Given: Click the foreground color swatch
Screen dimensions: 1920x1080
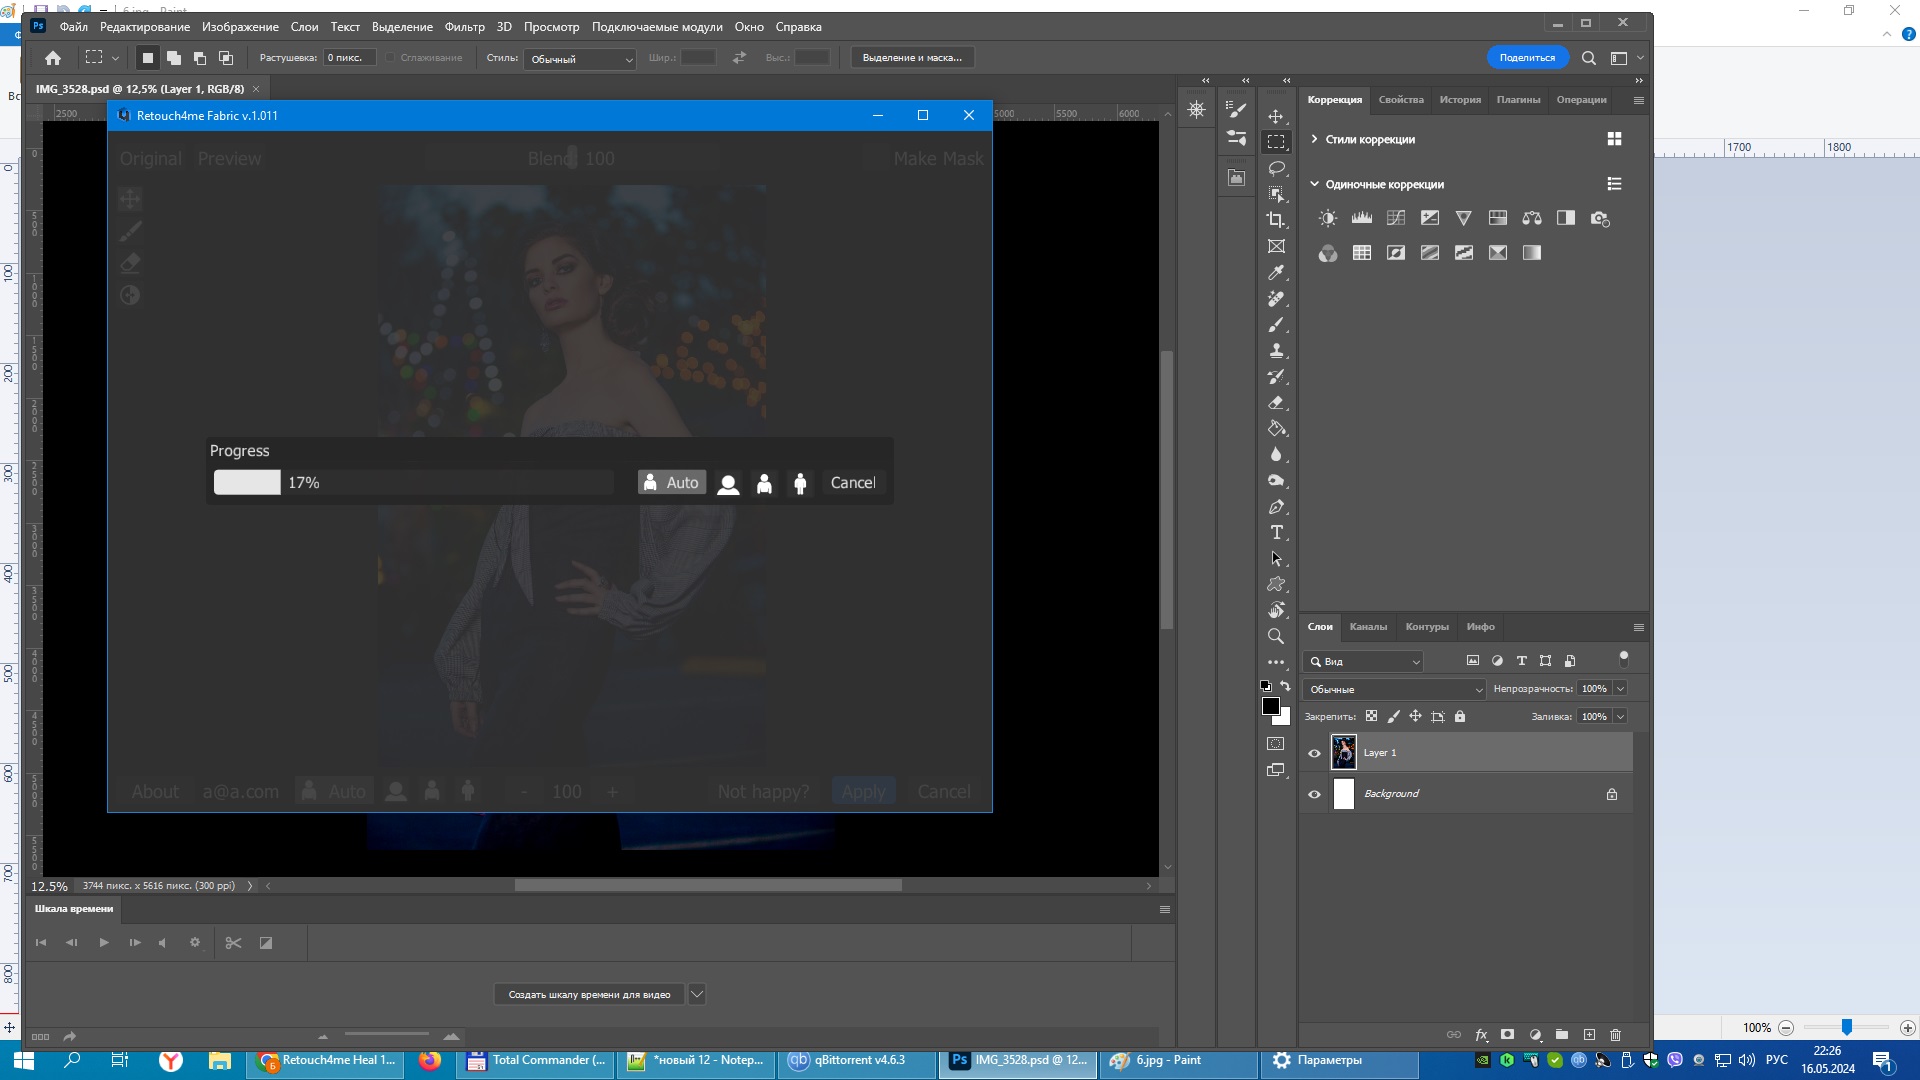Looking at the screenshot, I should point(1270,706).
